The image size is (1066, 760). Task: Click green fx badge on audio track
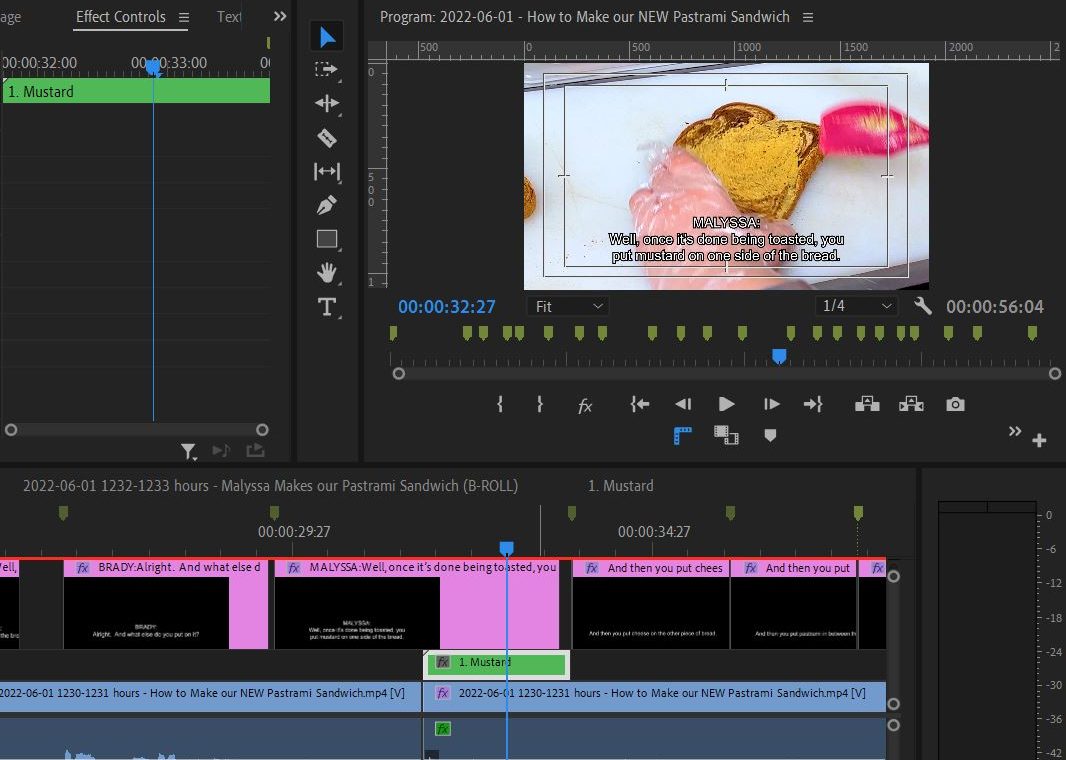(x=443, y=729)
